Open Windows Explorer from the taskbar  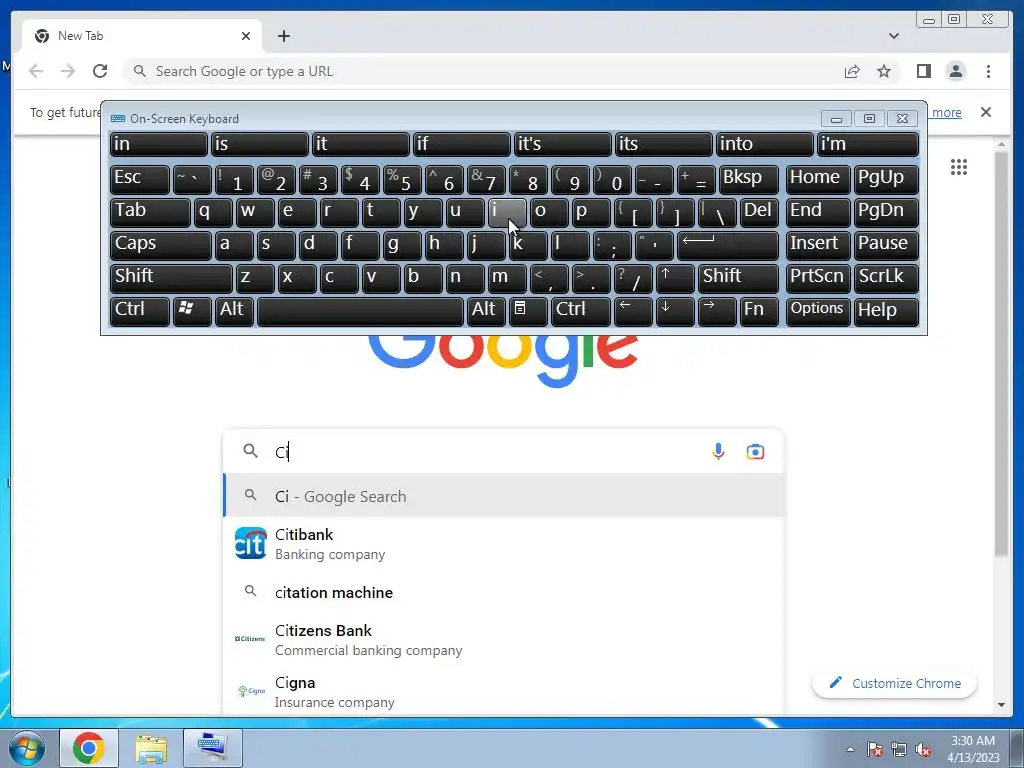click(151, 748)
